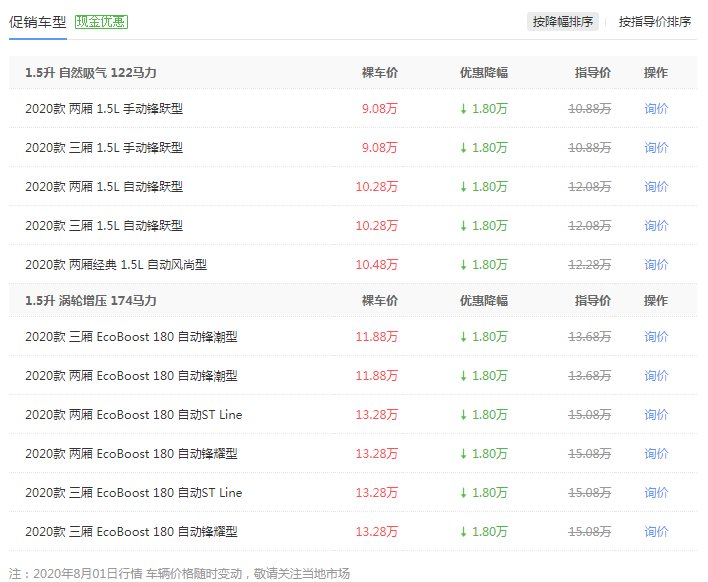Click the 现金优惠 green tag
The width and height of the screenshot is (708, 582).
pyautogui.click(x=101, y=22)
